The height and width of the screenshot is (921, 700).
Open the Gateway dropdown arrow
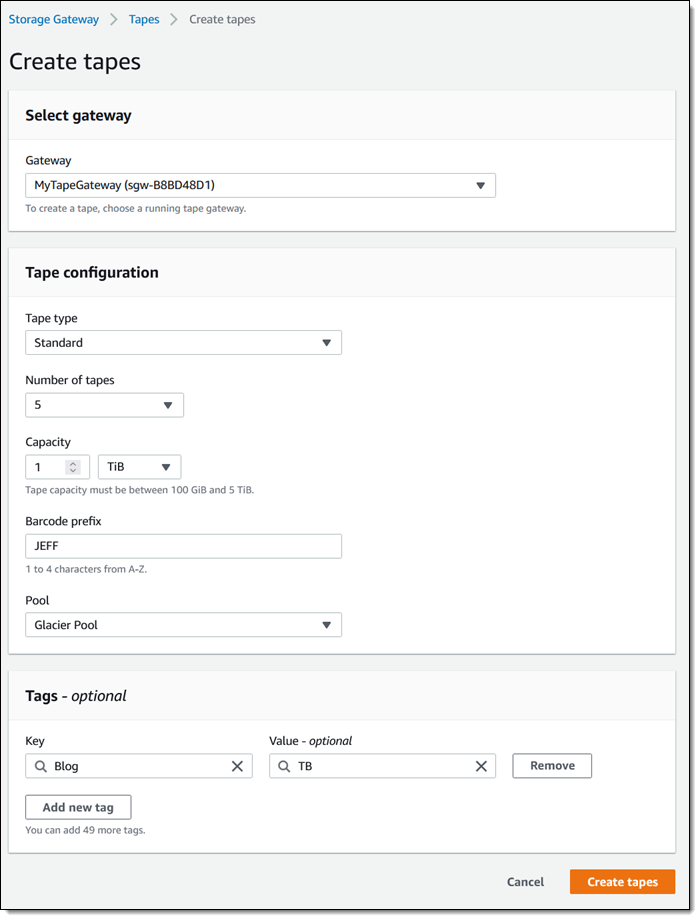click(x=480, y=186)
